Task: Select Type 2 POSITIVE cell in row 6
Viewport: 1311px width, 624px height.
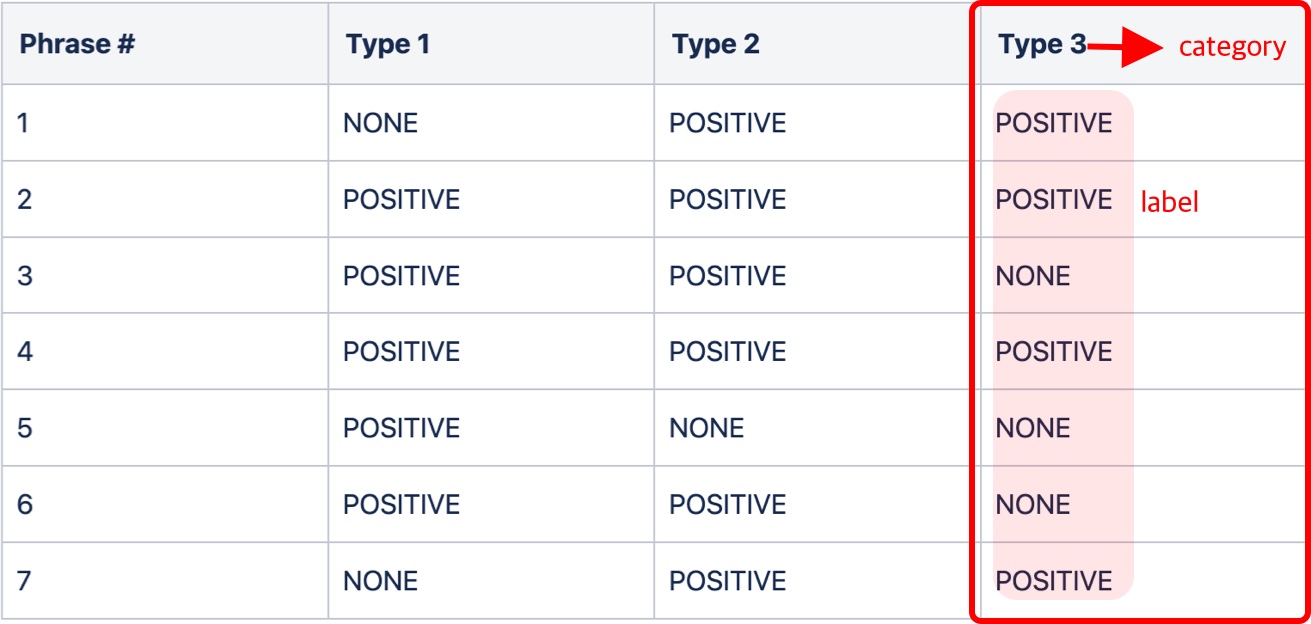Action: point(727,504)
